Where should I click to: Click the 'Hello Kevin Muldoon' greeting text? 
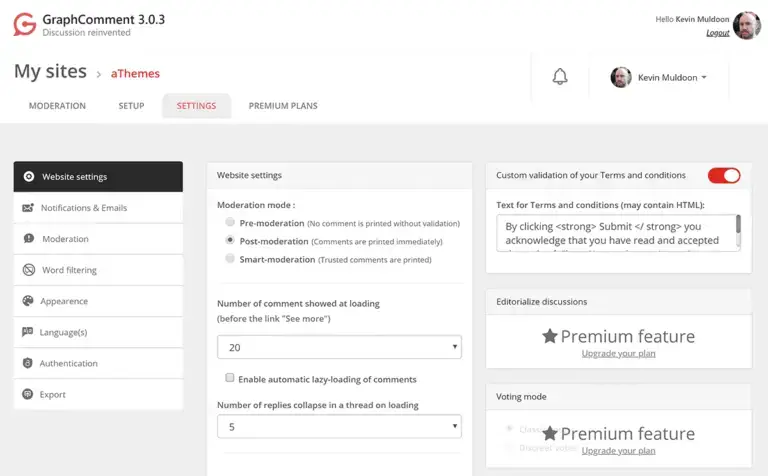[692, 19]
